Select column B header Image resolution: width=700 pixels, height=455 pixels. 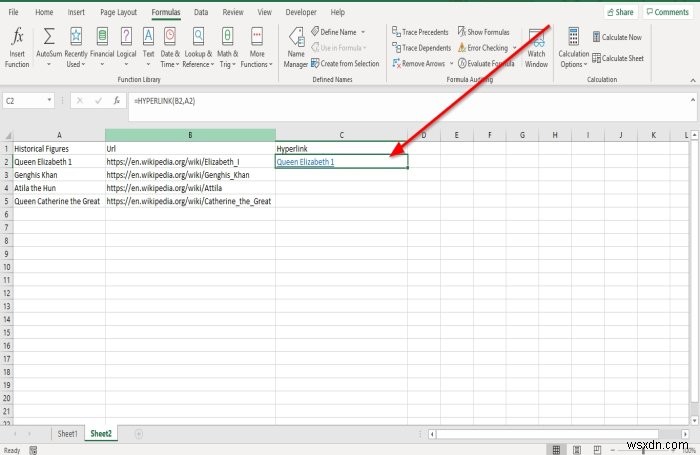(190, 135)
